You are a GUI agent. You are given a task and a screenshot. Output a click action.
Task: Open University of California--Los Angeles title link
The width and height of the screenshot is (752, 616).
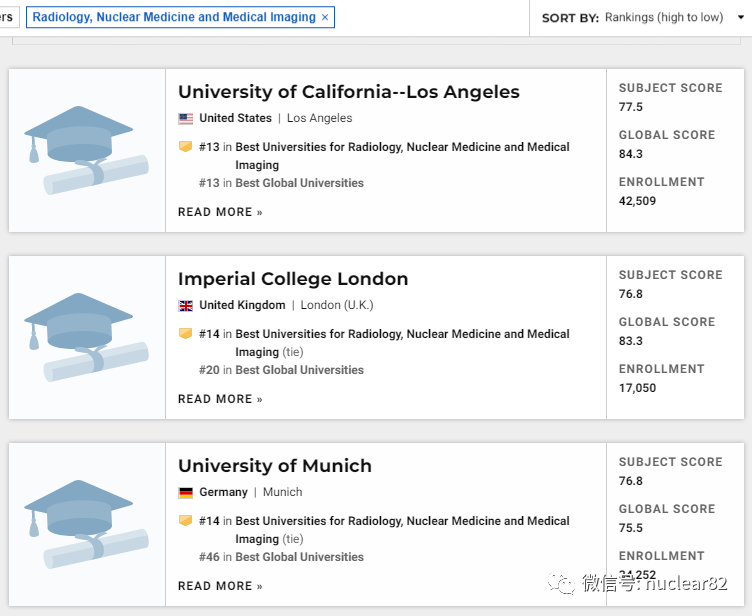click(348, 92)
